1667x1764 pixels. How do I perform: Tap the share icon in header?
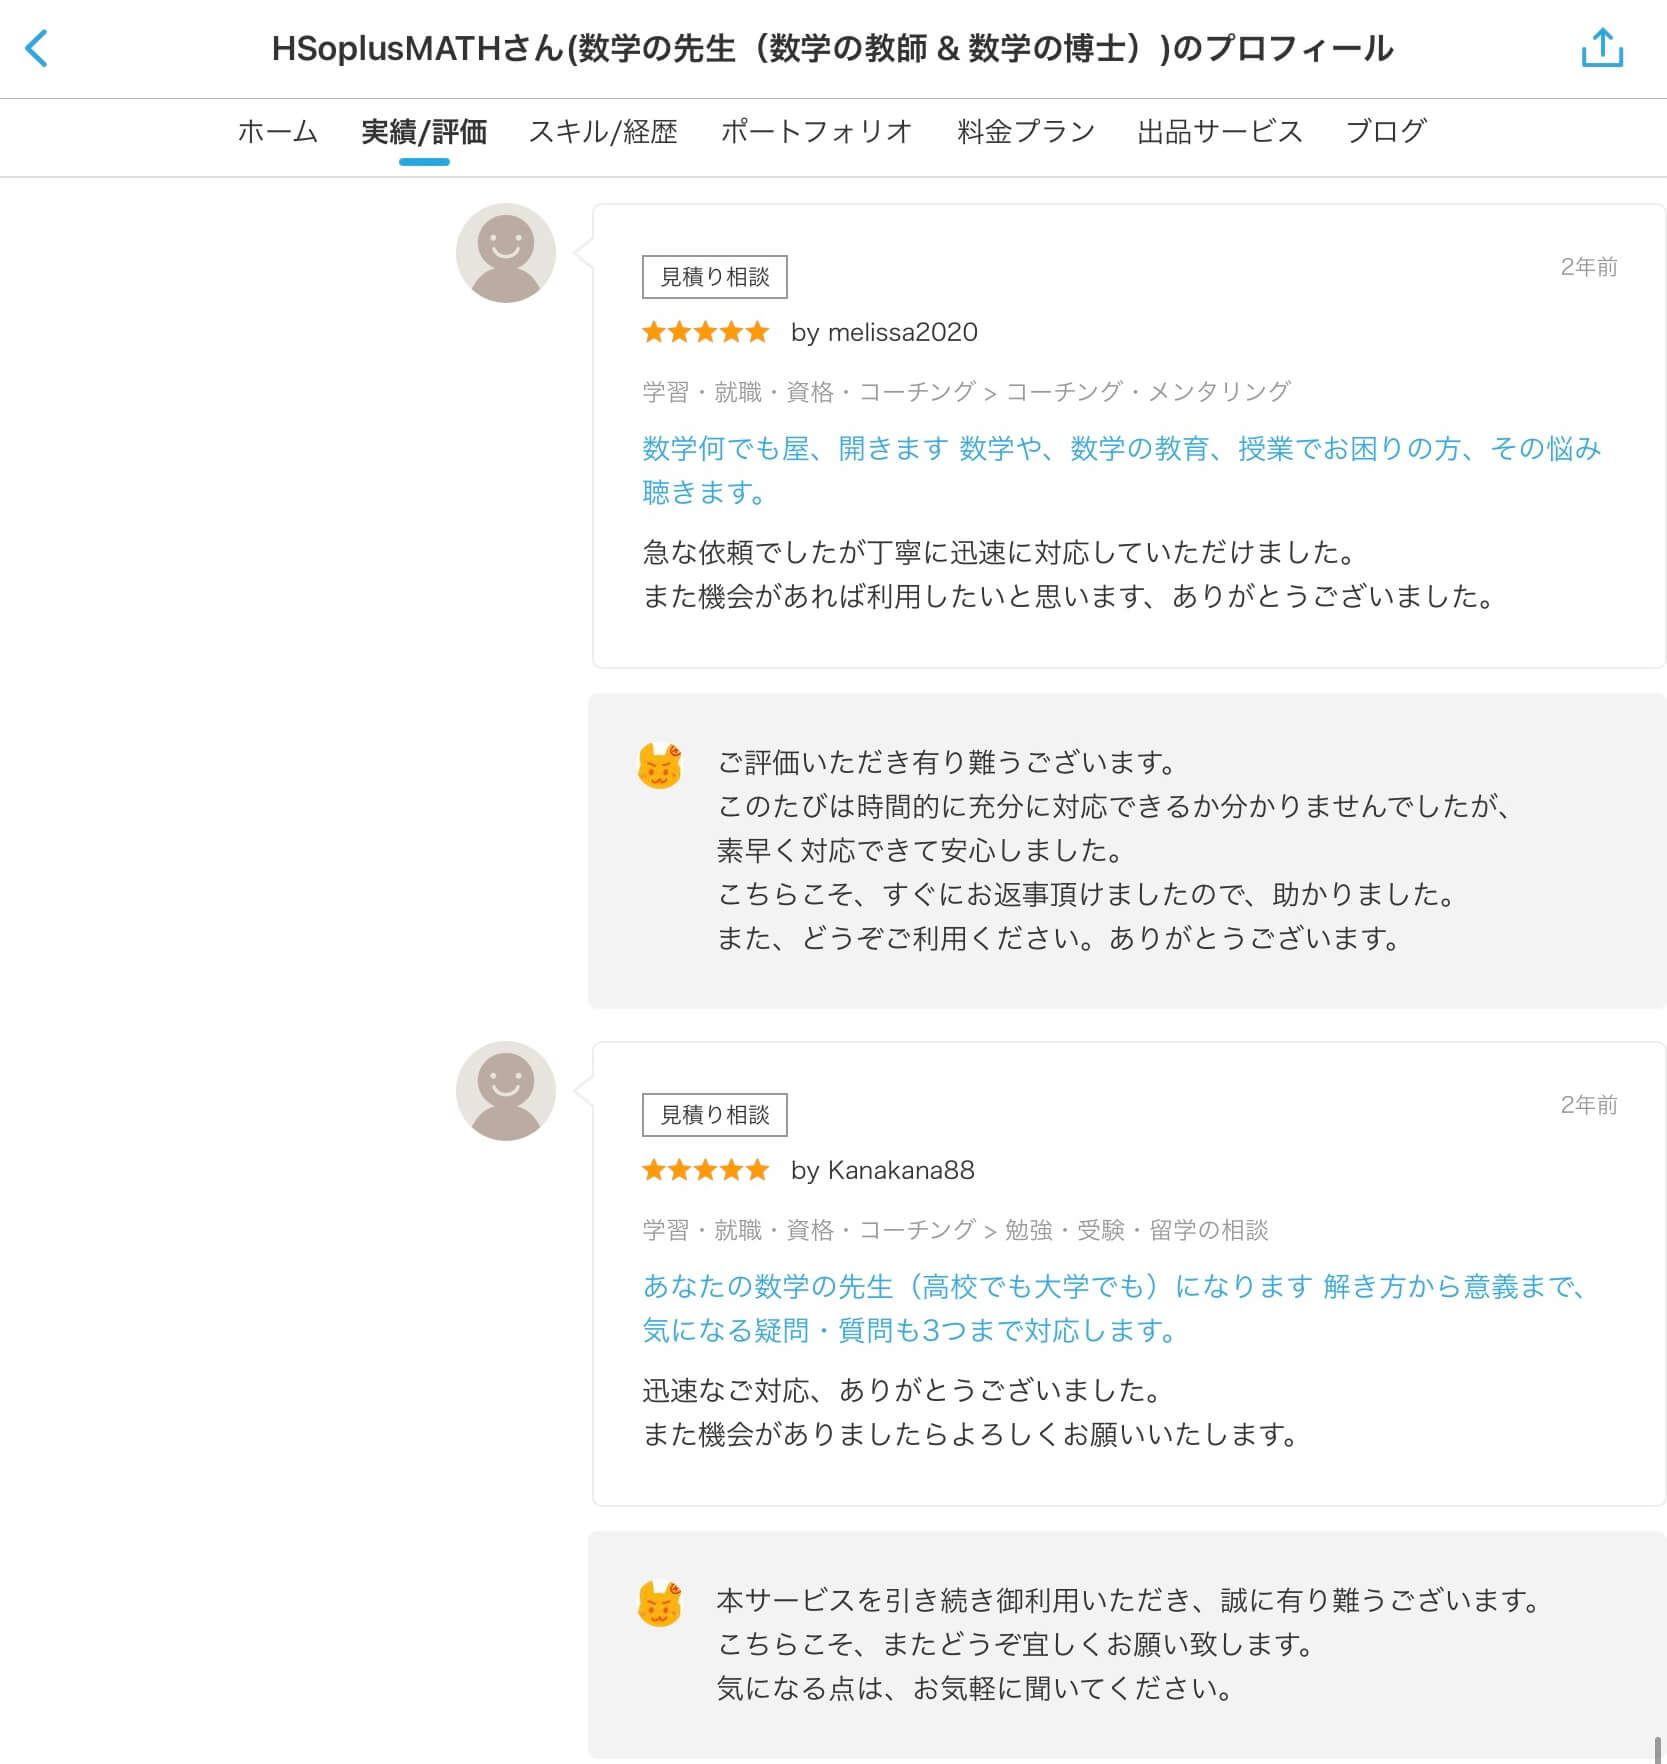[1602, 47]
